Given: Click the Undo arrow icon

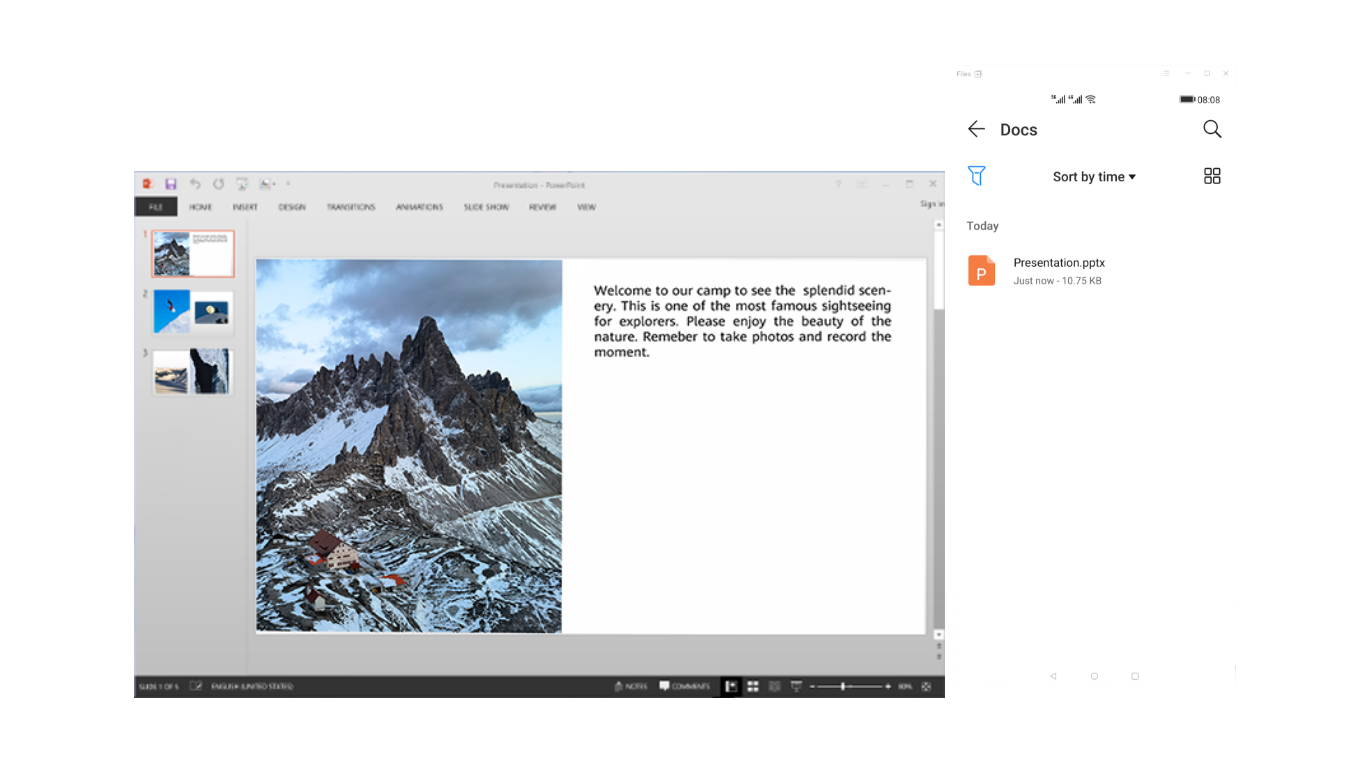Looking at the screenshot, I should tap(195, 185).
